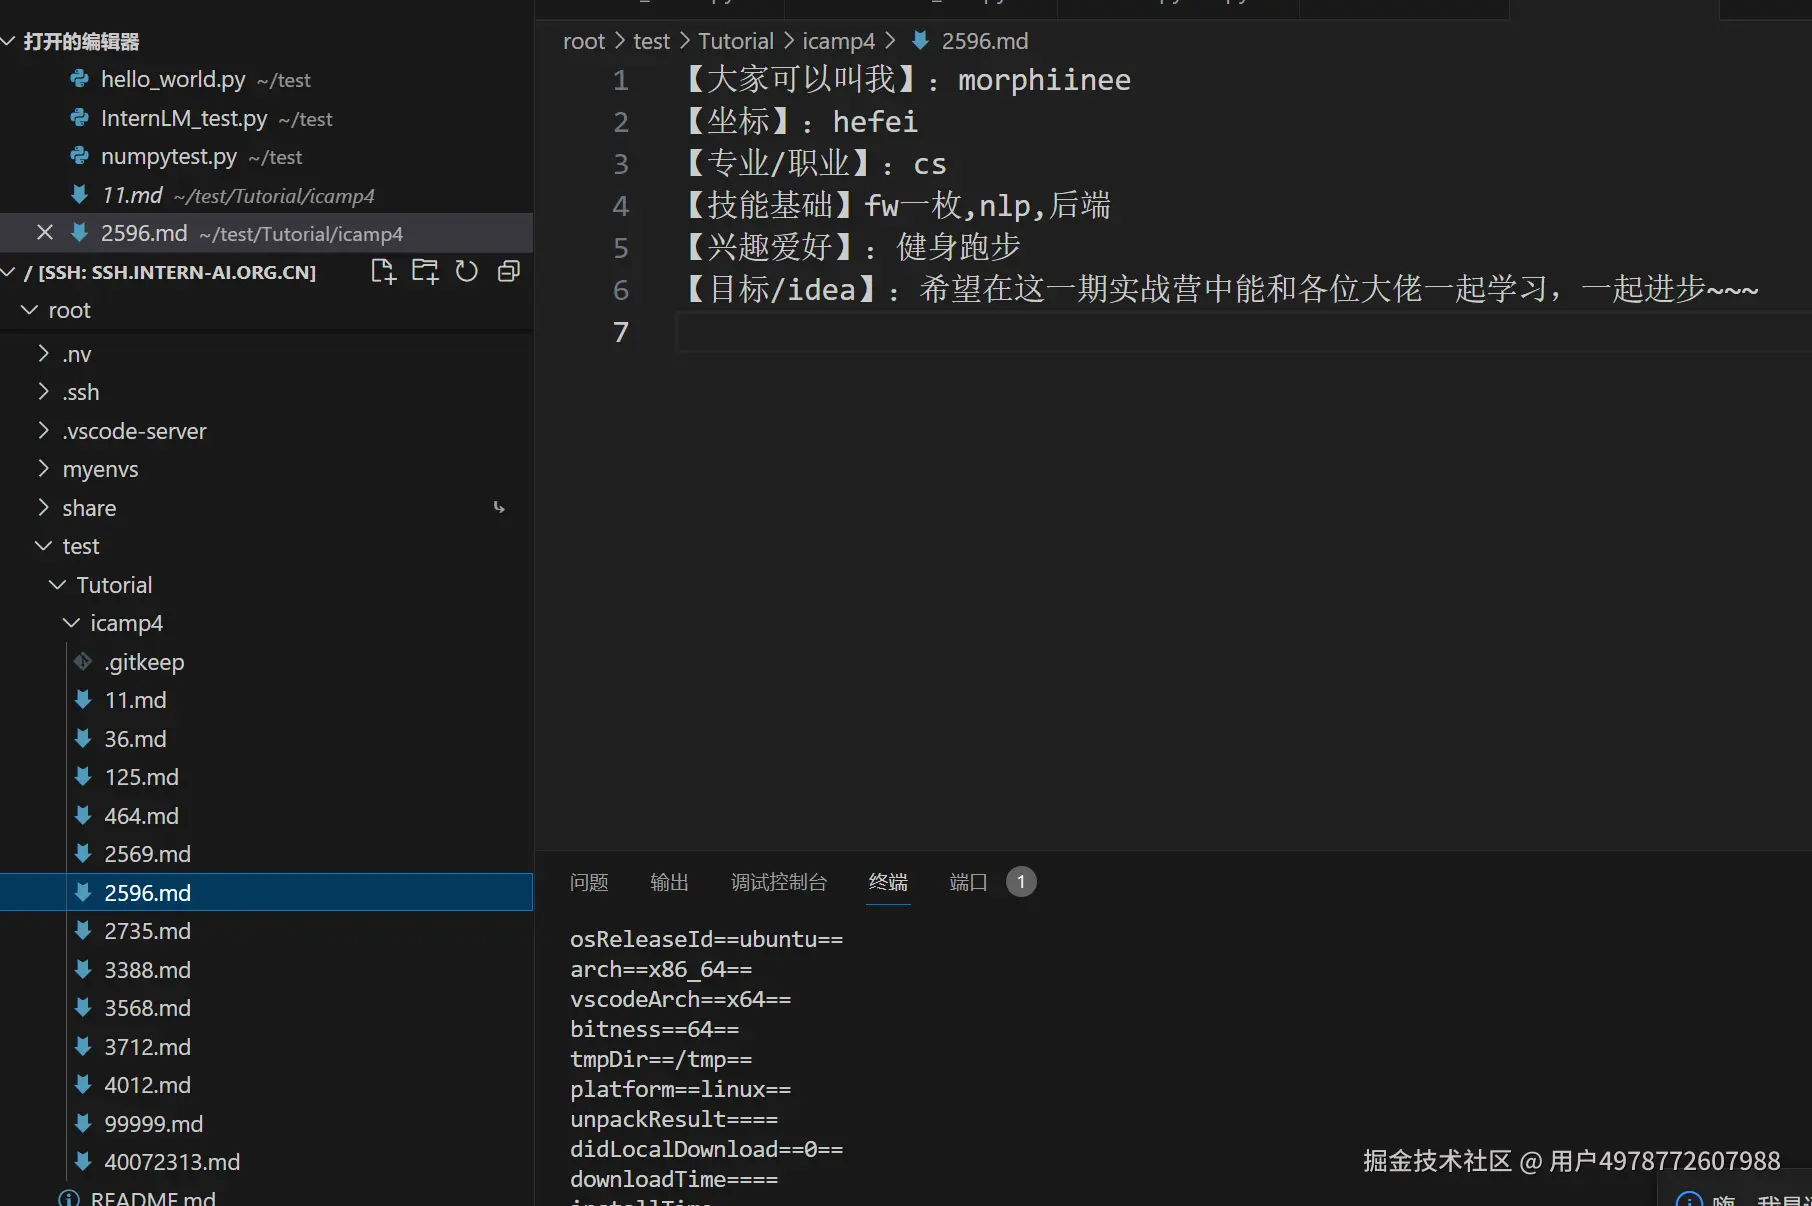Place cursor on empty editor line 7
The image size is (1812, 1206).
[x=1244, y=332]
